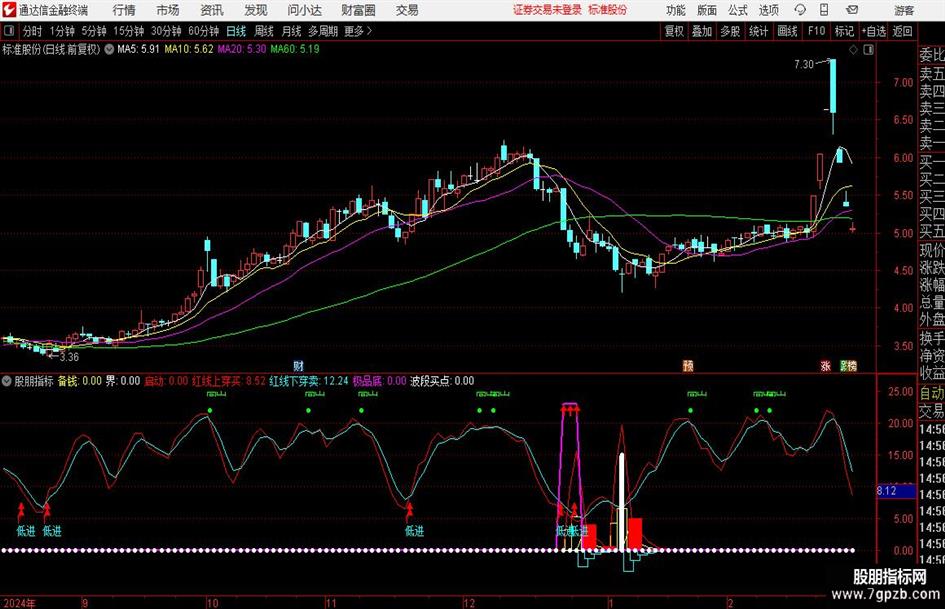Click the MA5: 5.91 label
This screenshot has width=945, height=609.
(x=138, y=49)
